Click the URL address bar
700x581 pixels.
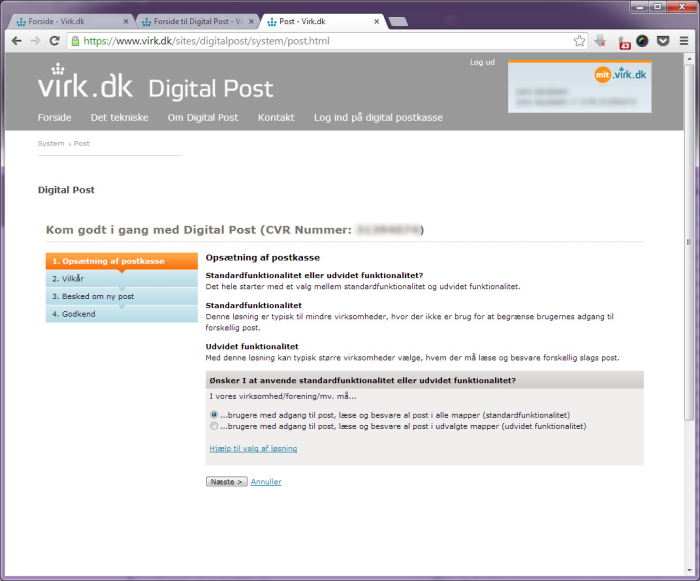(326, 41)
